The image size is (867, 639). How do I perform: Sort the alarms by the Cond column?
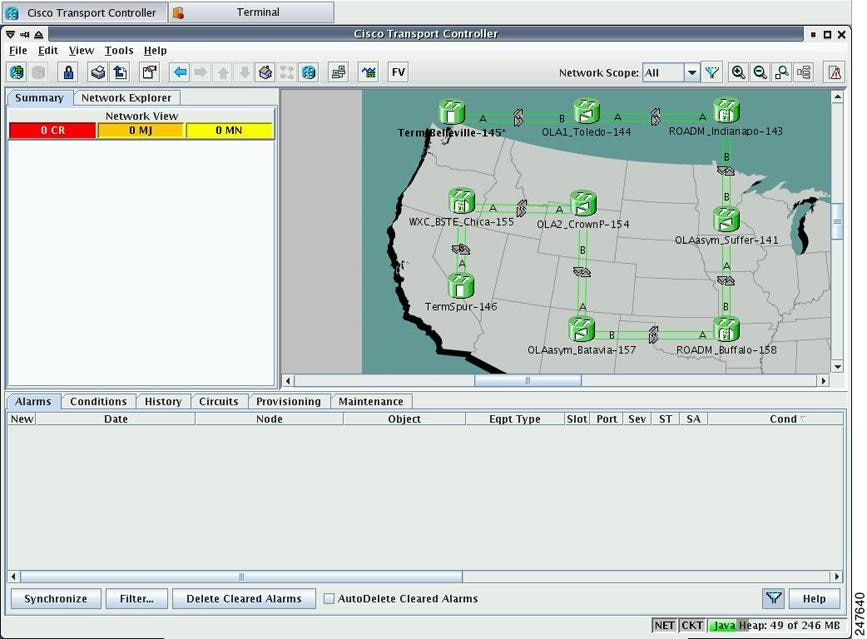[x=775, y=419]
